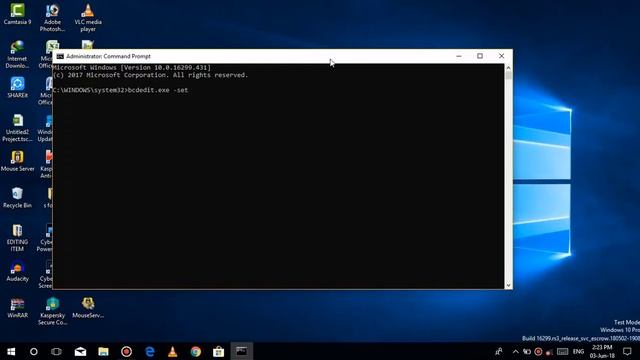Minimize the Command Prompt window
Screen dimensions: 640x360
click(459, 56)
